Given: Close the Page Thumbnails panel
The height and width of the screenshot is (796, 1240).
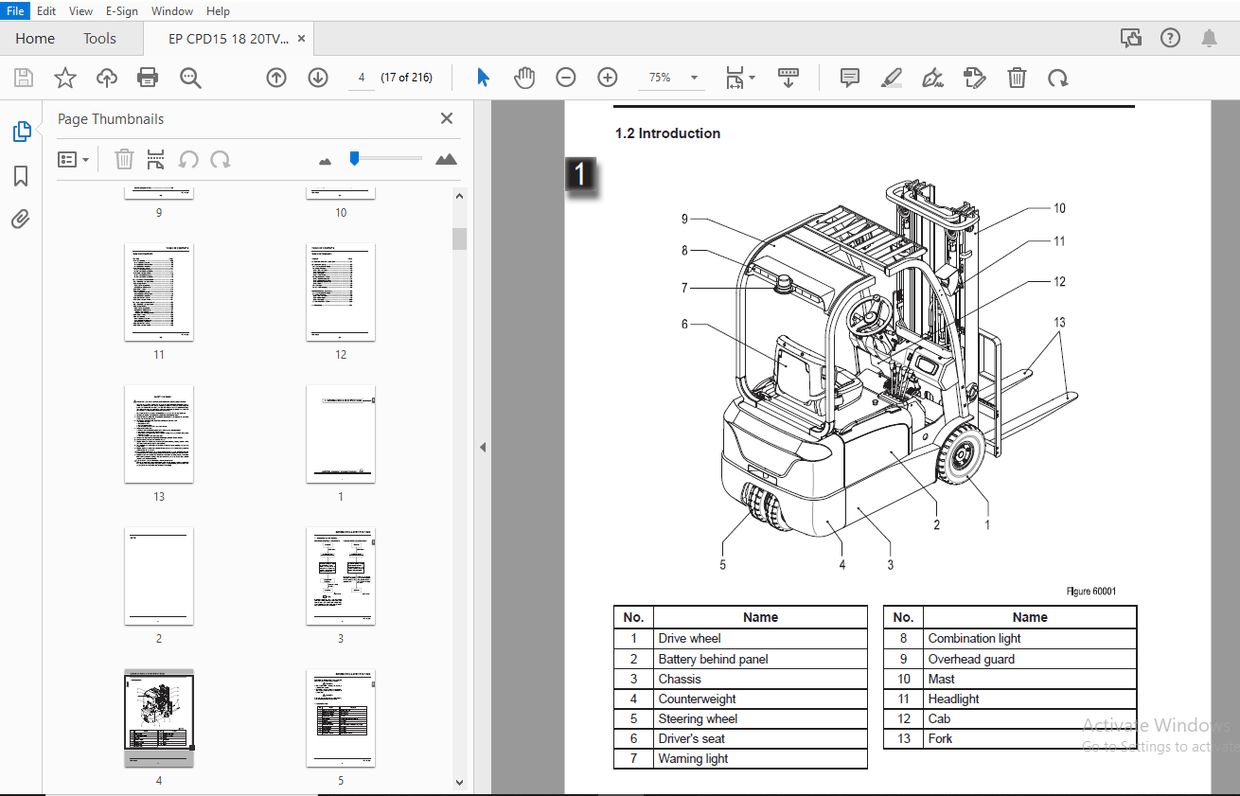Looking at the screenshot, I should pos(447,118).
